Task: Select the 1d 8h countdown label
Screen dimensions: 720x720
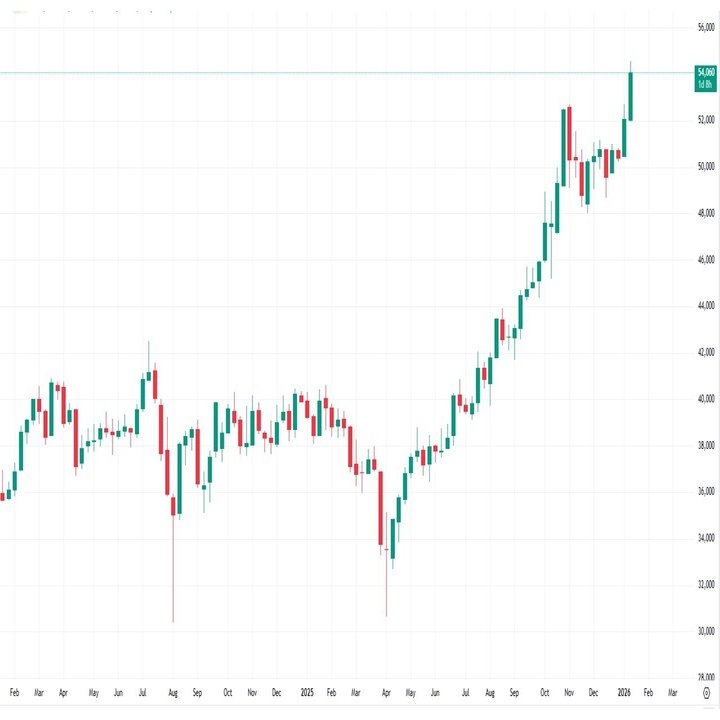Action: click(x=705, y=84)
